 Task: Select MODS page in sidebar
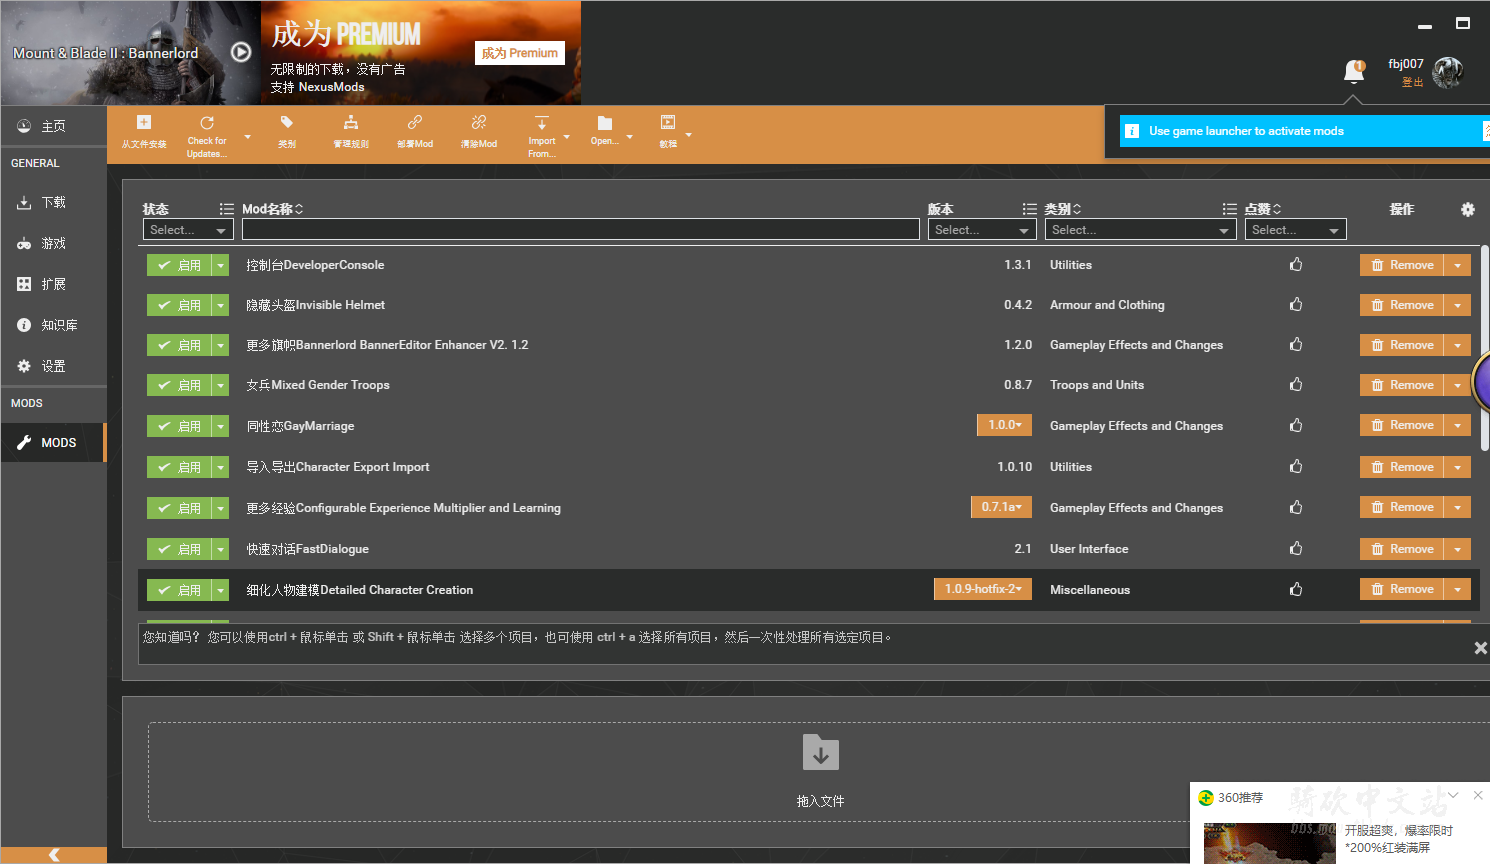(x=54, y=442)
